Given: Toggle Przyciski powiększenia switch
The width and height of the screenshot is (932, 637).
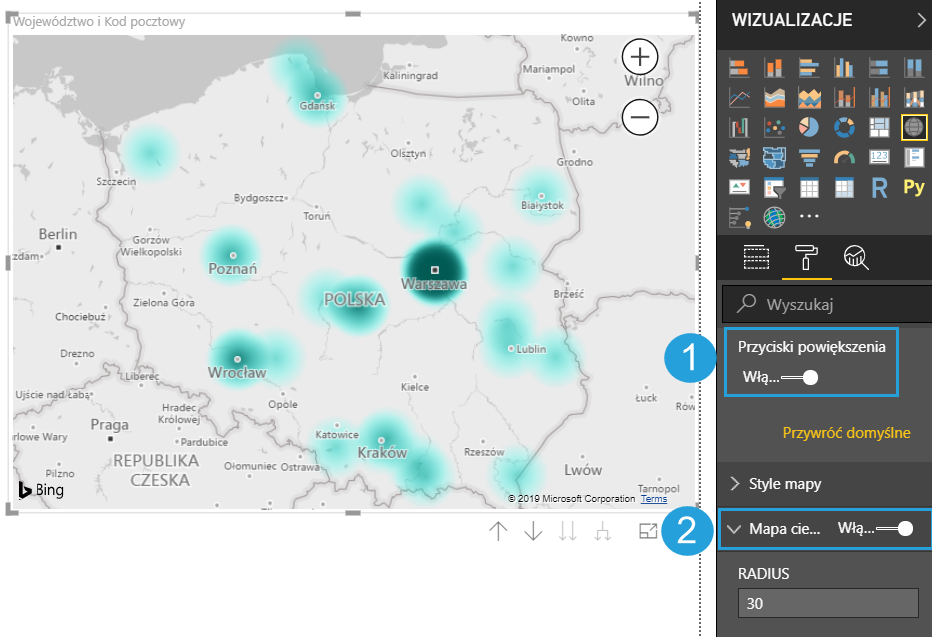Looking at the screenshot, I should [x=801, y=377].
